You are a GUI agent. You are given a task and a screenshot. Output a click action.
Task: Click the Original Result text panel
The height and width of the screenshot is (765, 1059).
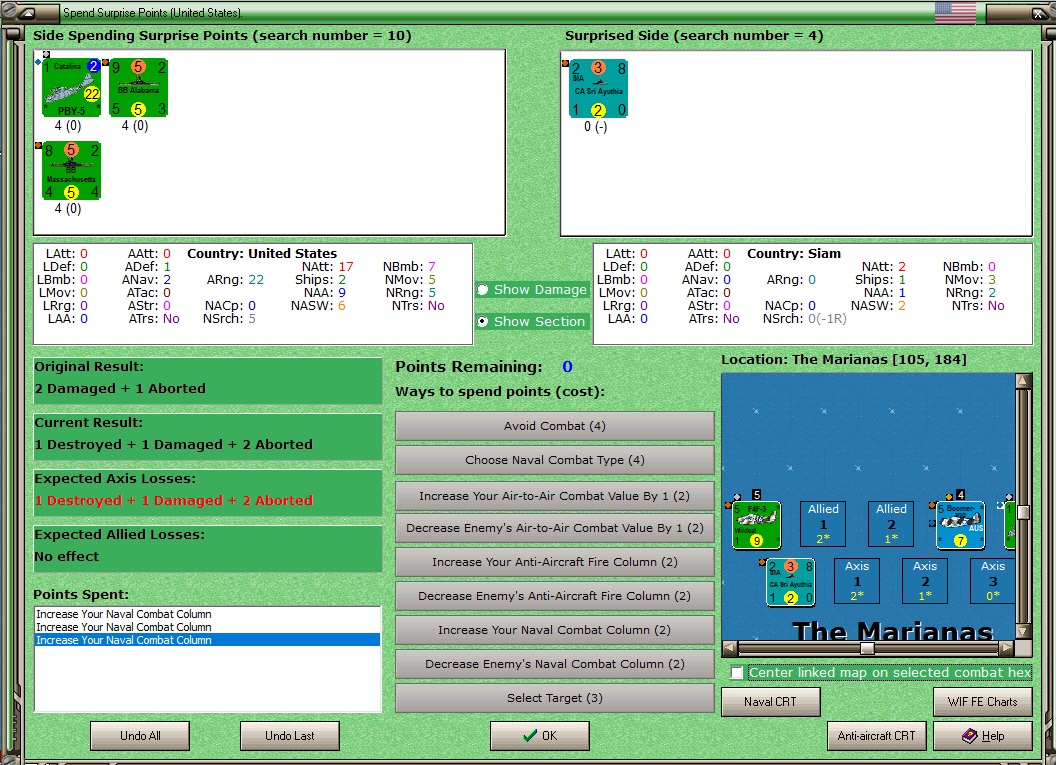(x=207, y=381)
